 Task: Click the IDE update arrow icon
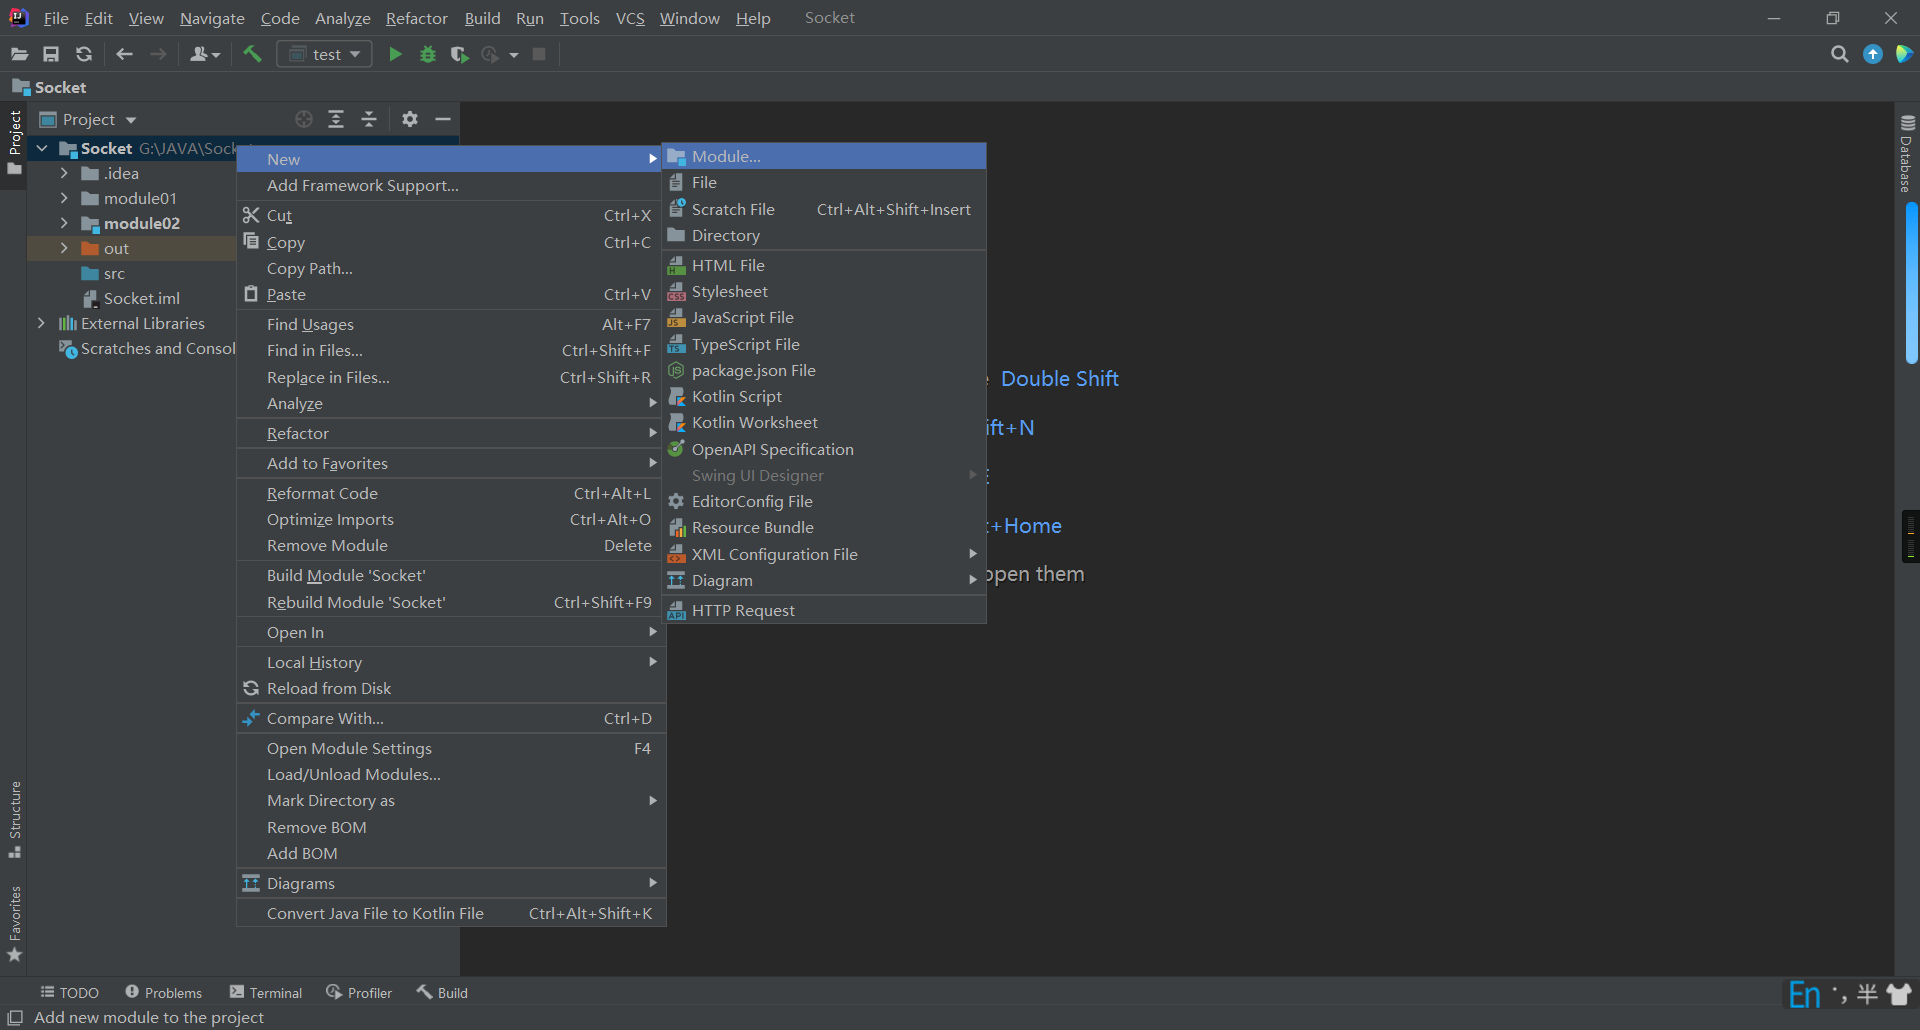point(1873,54)
